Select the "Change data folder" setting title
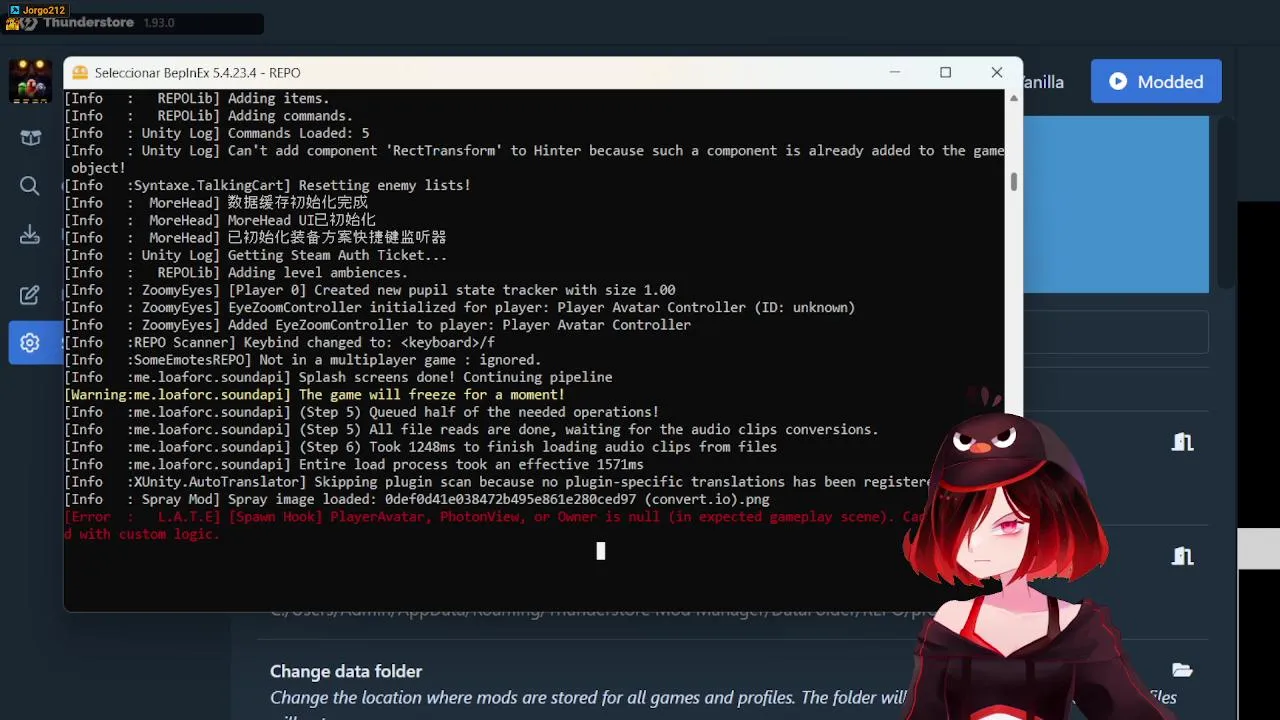This screenshot has height=720, width=1280. point(346,671)
